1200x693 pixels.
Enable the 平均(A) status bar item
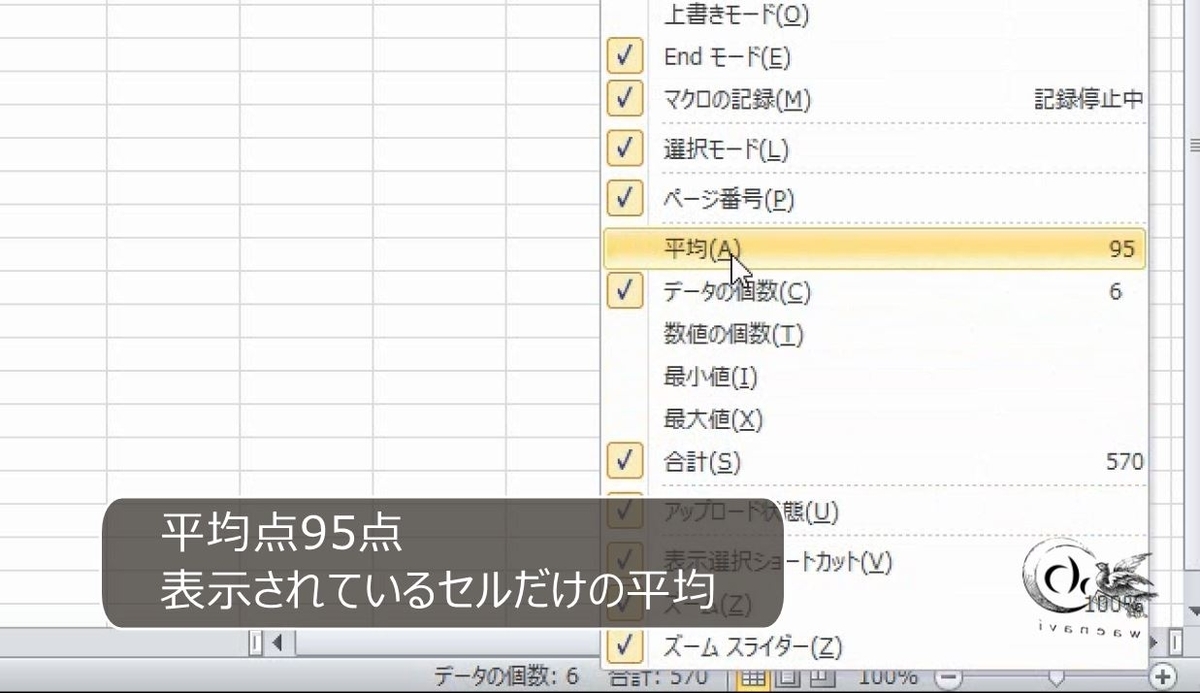[x=875, y=249]
